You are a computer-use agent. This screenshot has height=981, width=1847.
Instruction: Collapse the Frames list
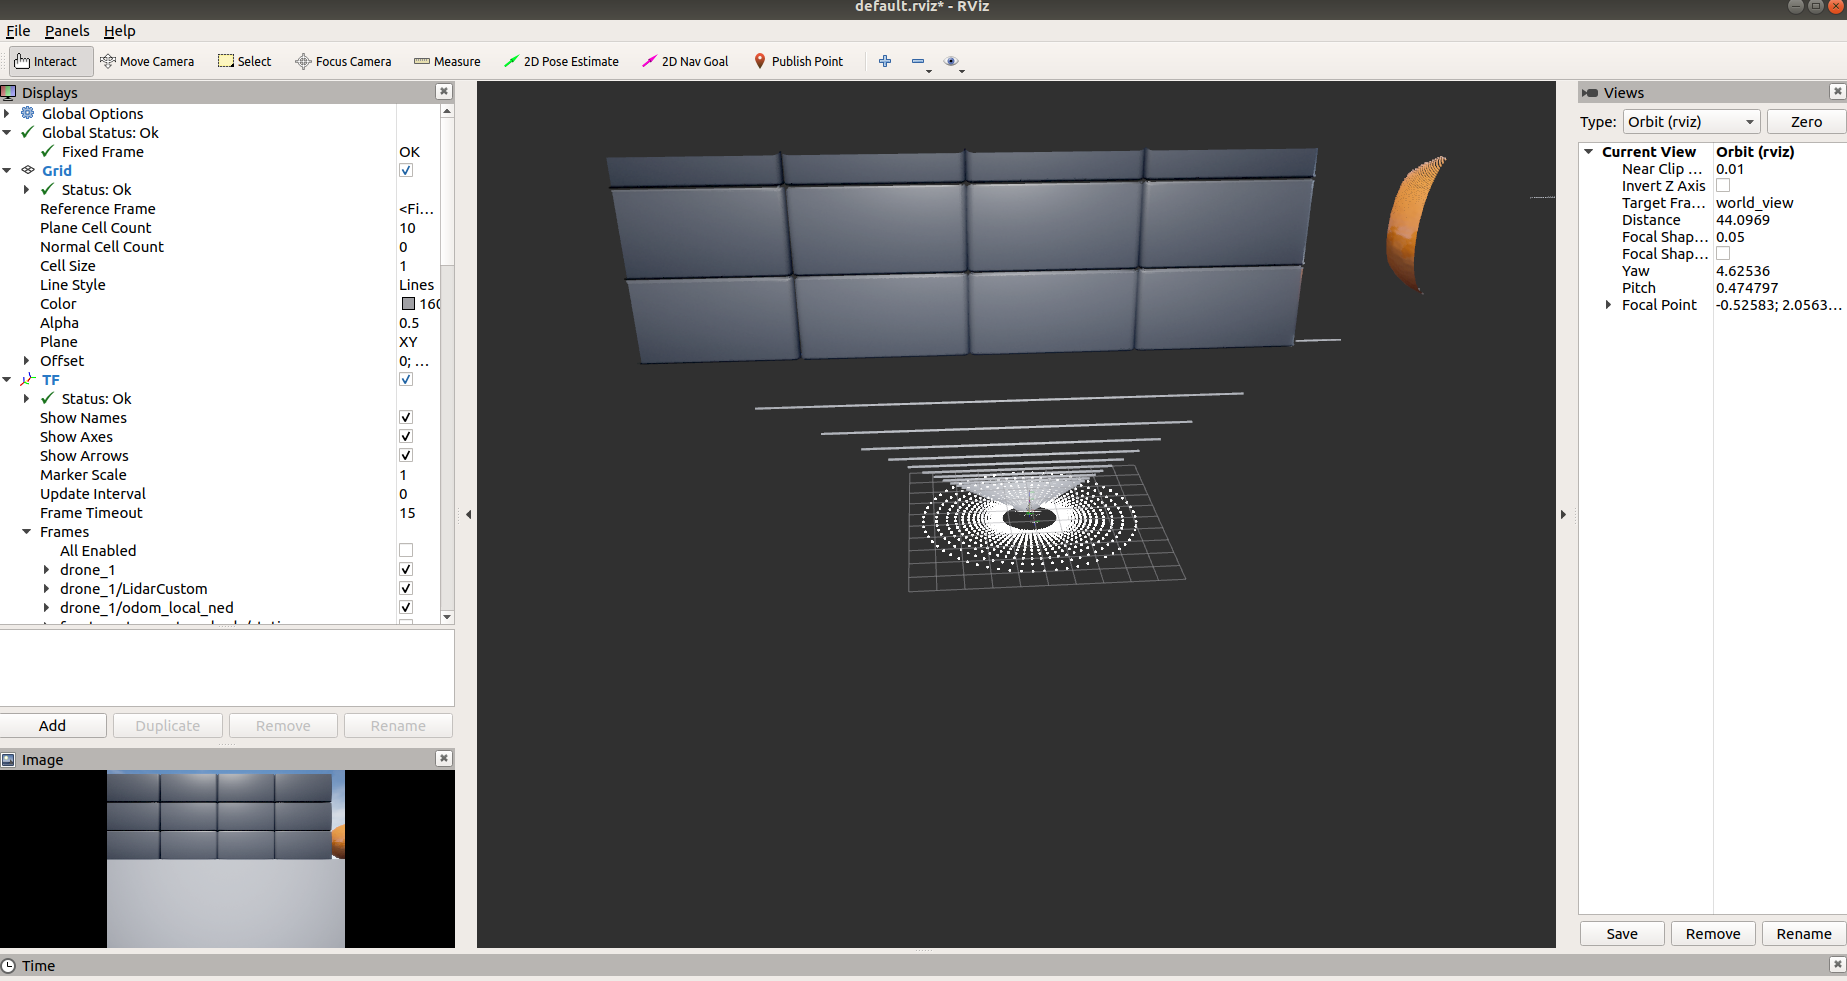tap(27, 531)
